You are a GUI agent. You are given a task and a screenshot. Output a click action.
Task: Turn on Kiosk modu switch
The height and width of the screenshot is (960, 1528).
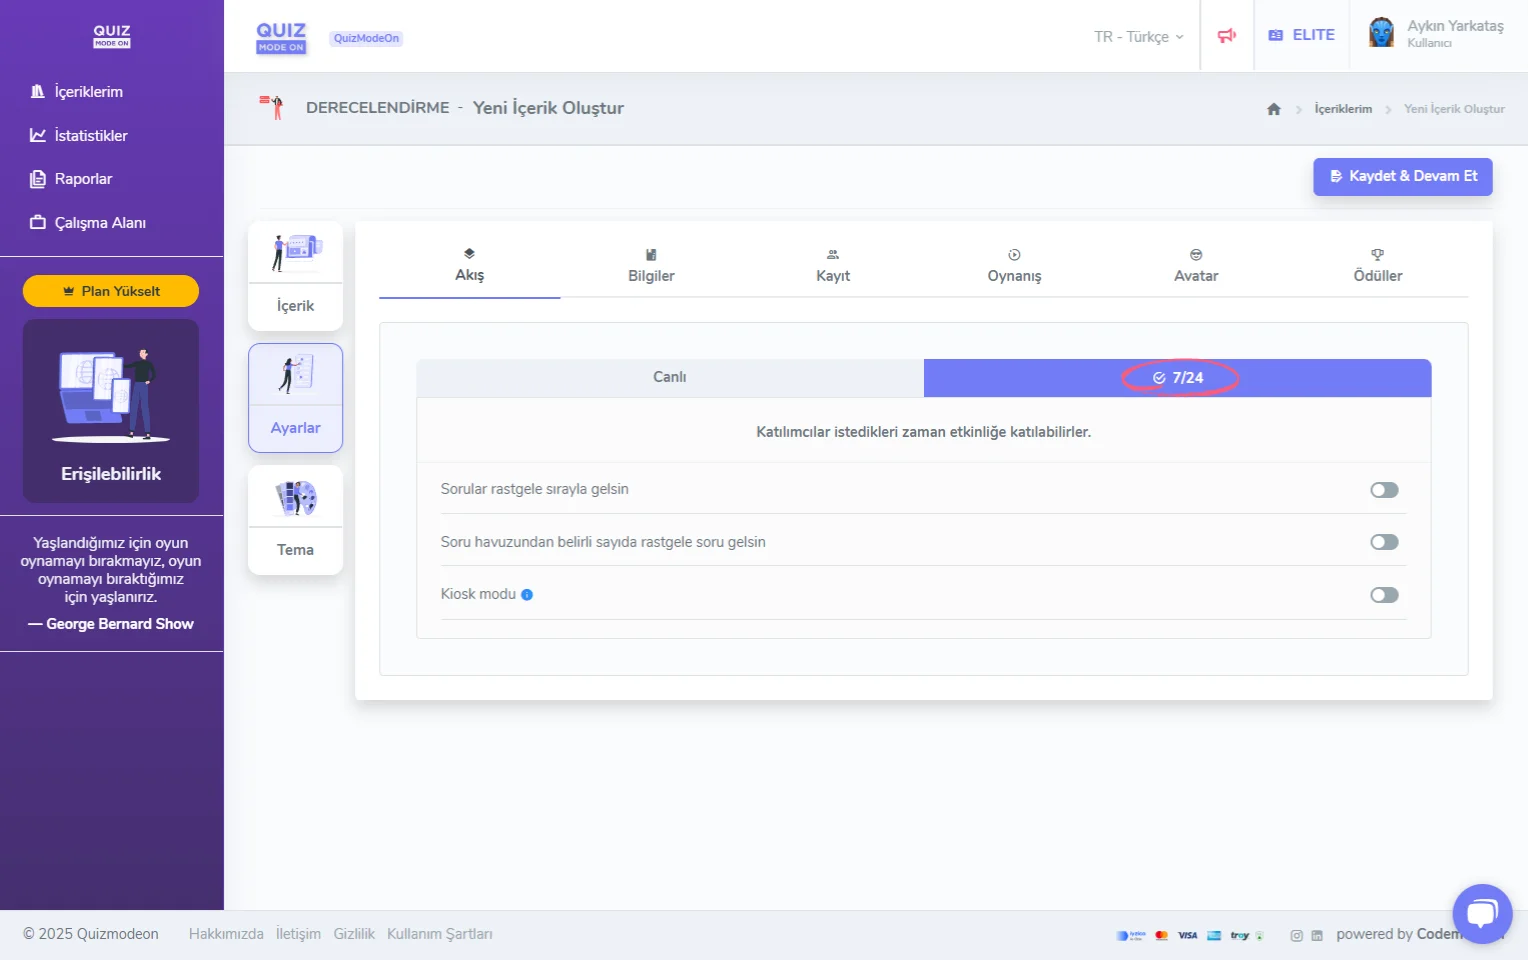tap(1384, 595)
